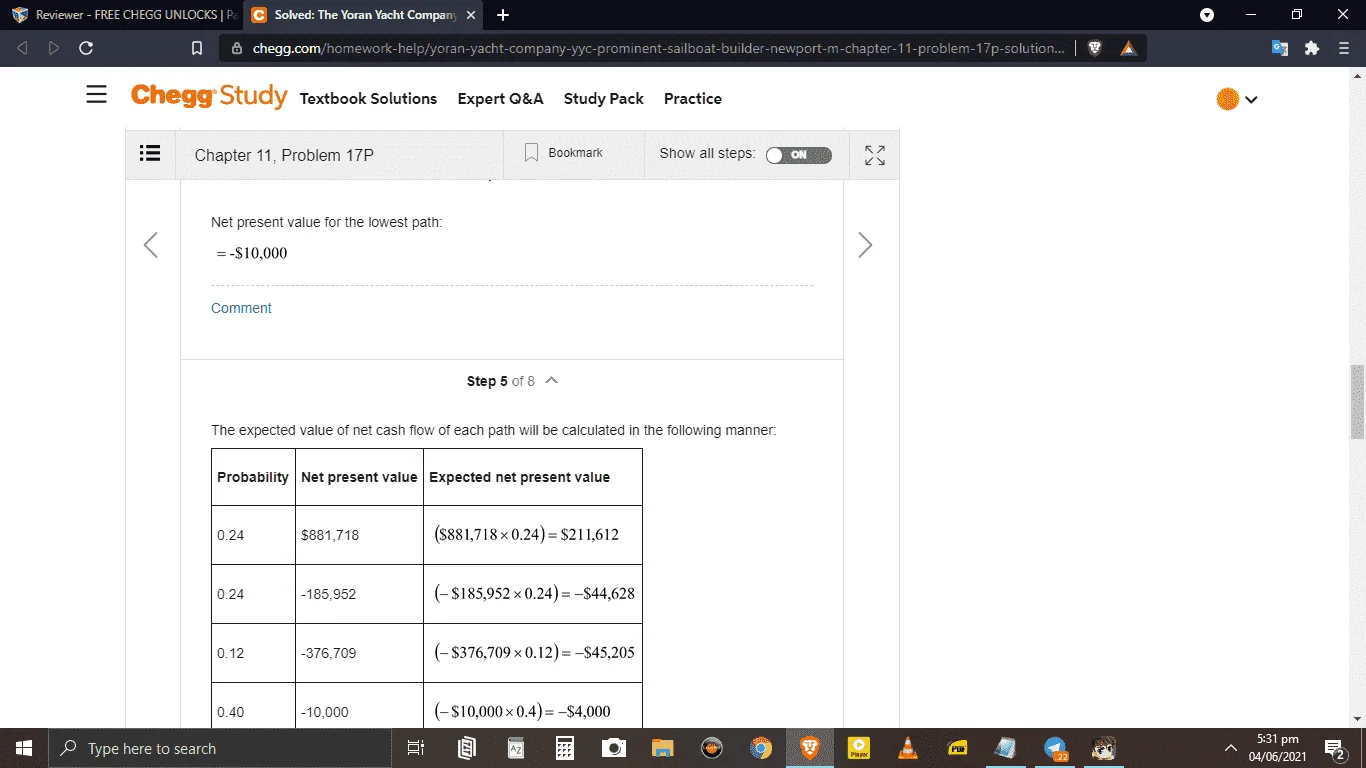
Task: Open the Windows Start menu
Action: [24, 748]
